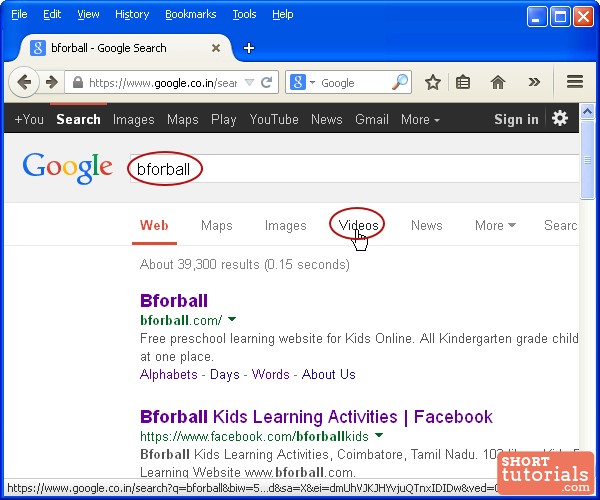This screenshot has width=600, height=500.
Task: Show more toolbar tools via double chevron
Action: tap(534, 82)
